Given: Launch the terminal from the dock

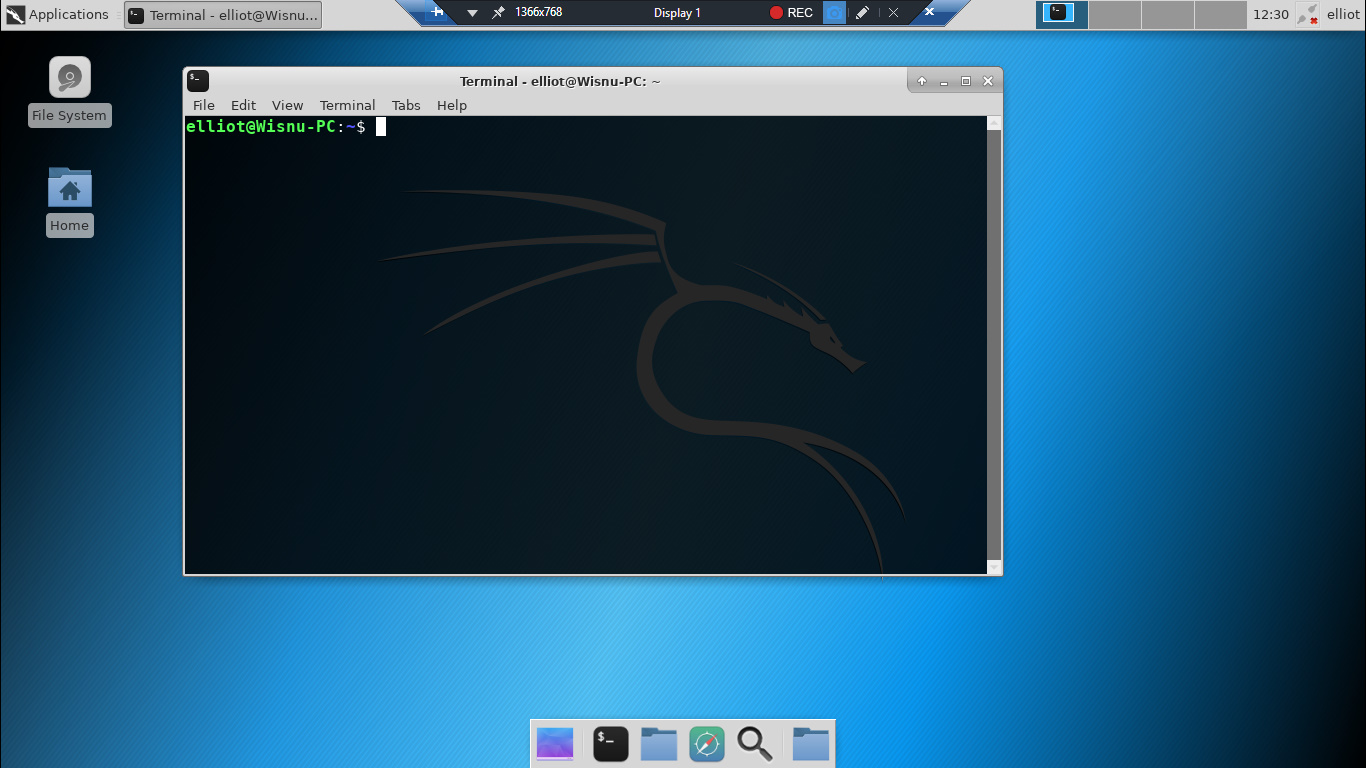Looking at the screenshot, I should pos(611,744).
